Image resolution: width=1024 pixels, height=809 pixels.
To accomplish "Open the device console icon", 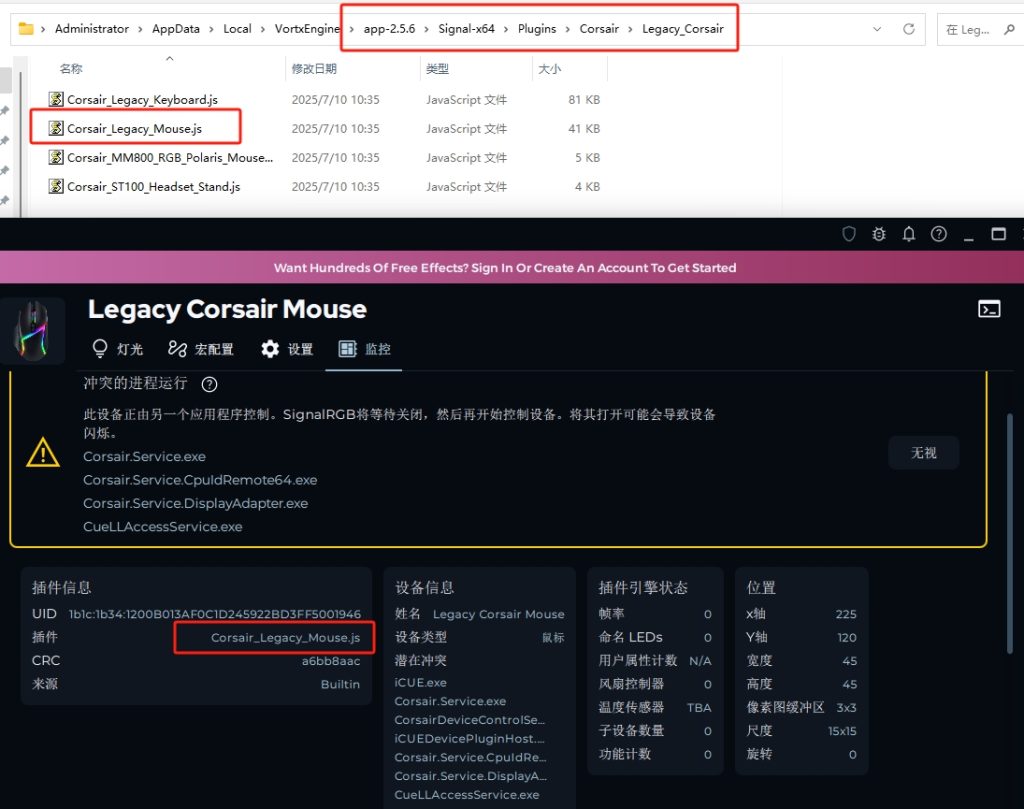I will click(989, 309).
